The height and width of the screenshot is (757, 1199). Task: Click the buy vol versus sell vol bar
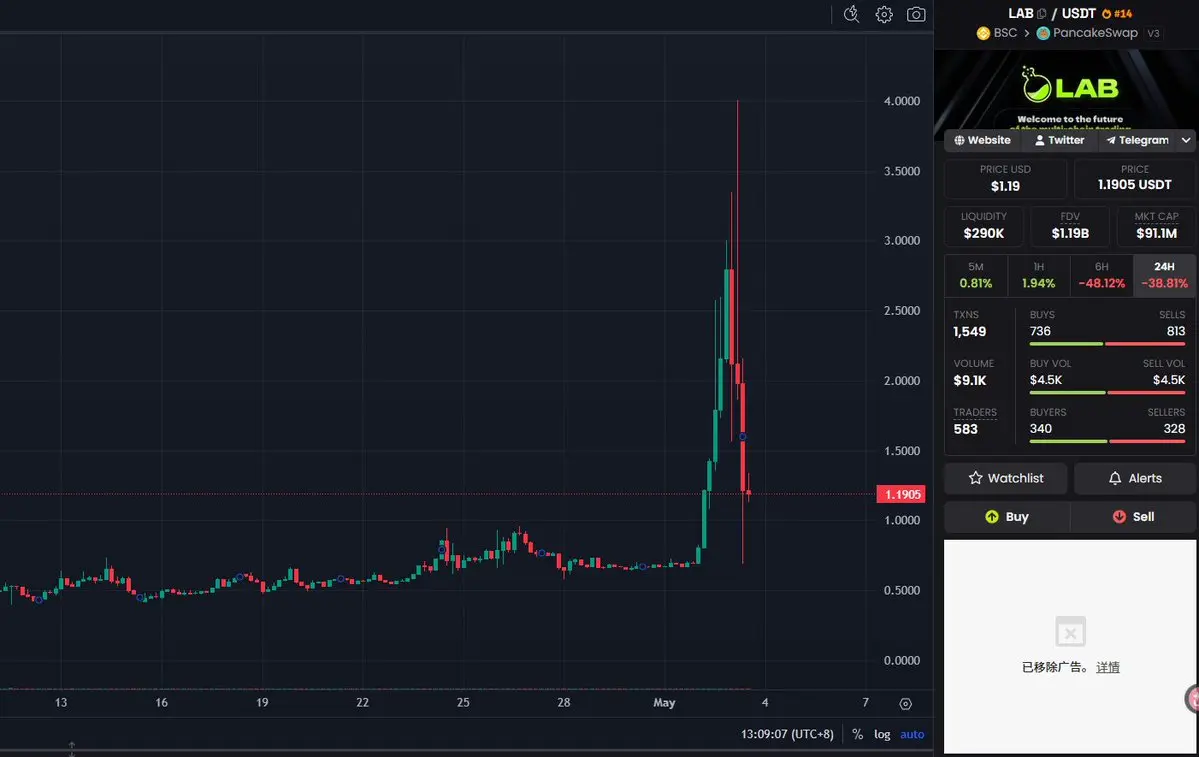coord(1107,392)
